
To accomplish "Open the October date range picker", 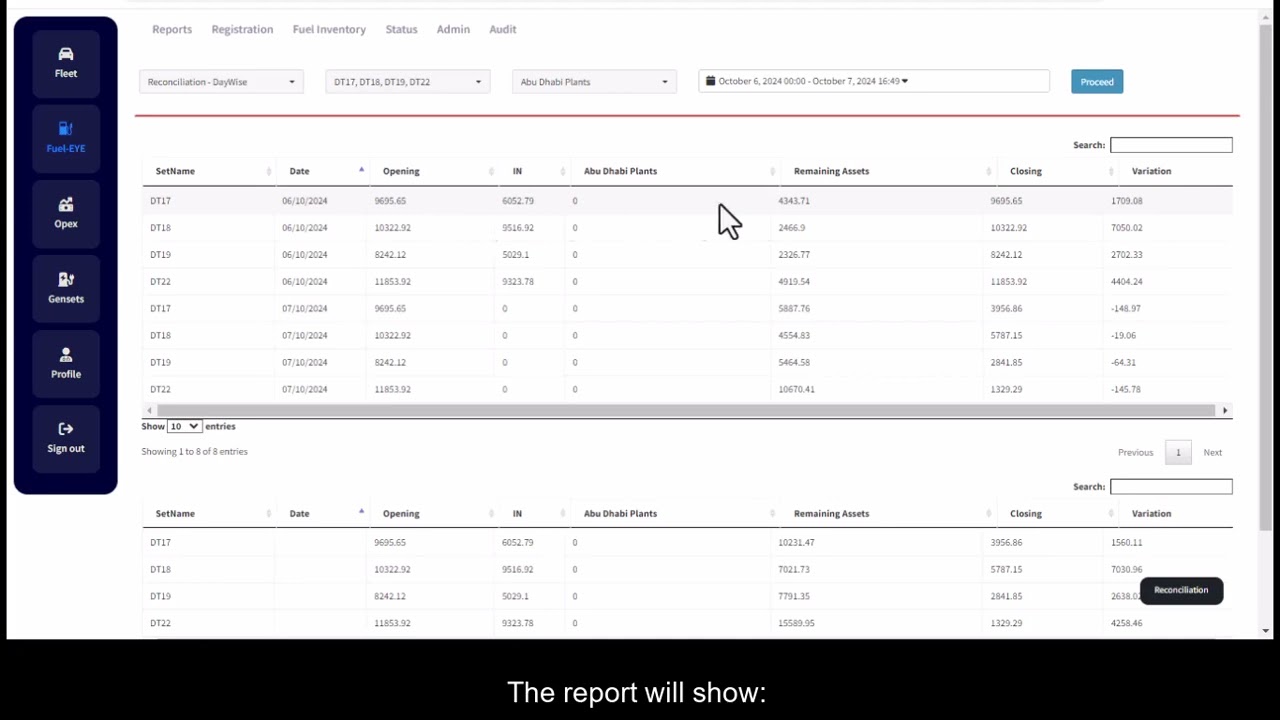I will click(874, 81).
